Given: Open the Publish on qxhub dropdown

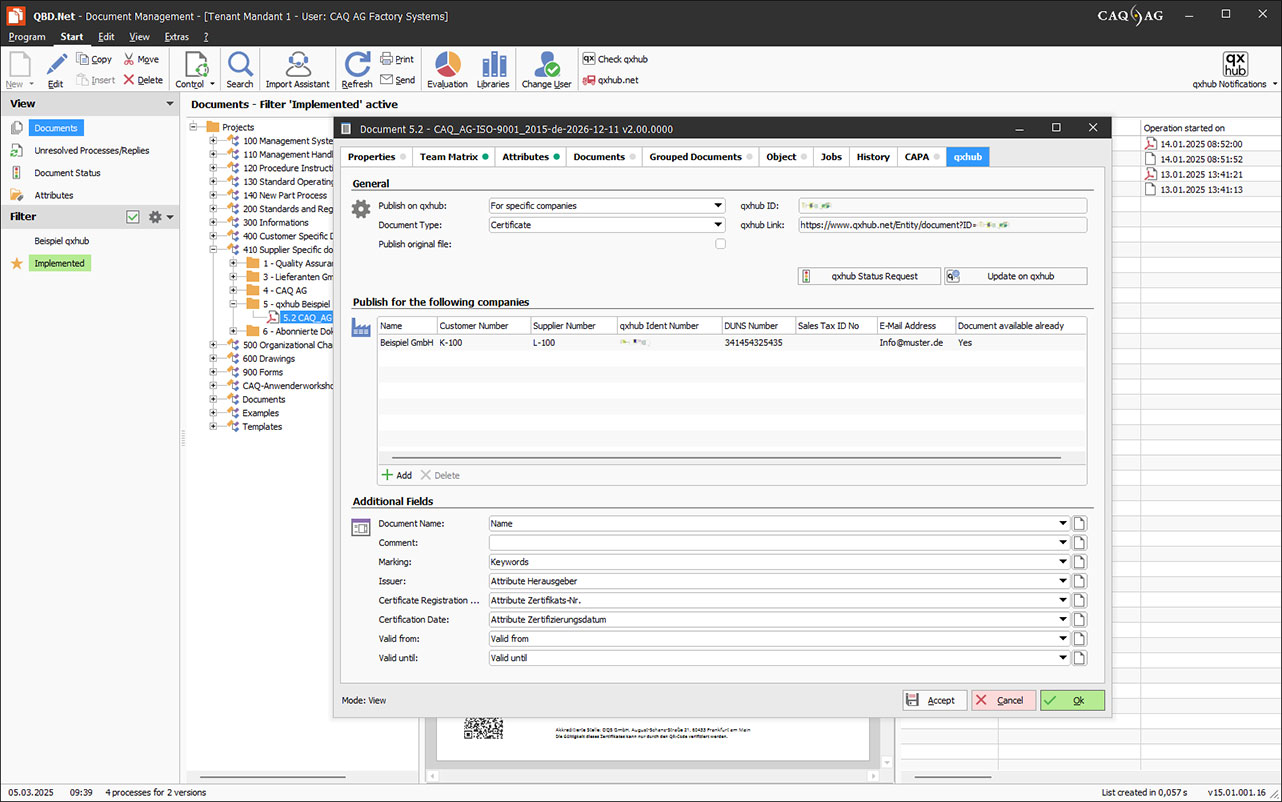Looking at the screenshot, I should (606, 206).
